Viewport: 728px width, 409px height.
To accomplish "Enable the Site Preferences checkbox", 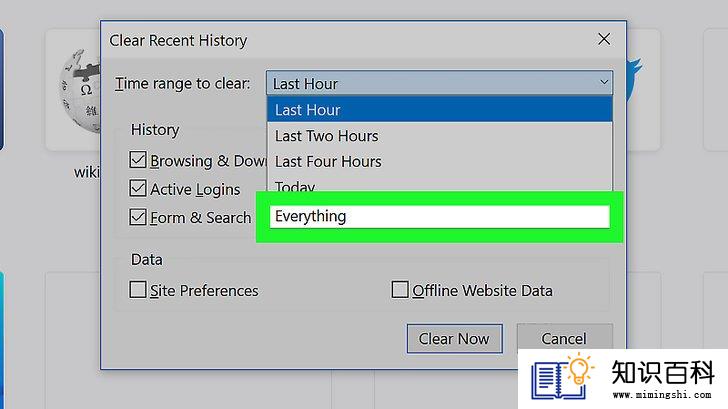I will click(x=138, y=290).
